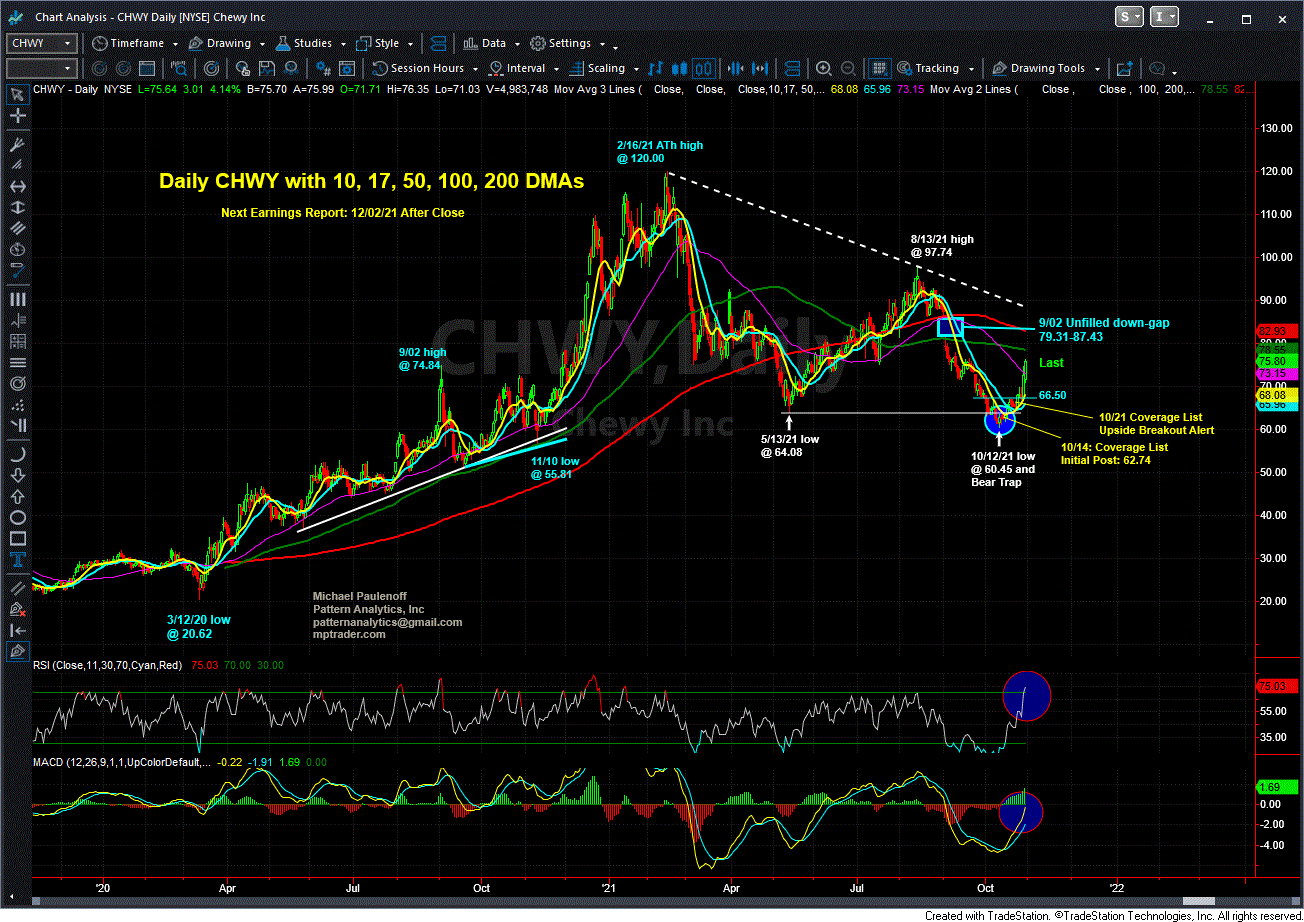Image resolution: width=1304 pixels, height=922 pixels.
Task: Expand the Drawing dropdown arrow
Action: click(260, 44)
